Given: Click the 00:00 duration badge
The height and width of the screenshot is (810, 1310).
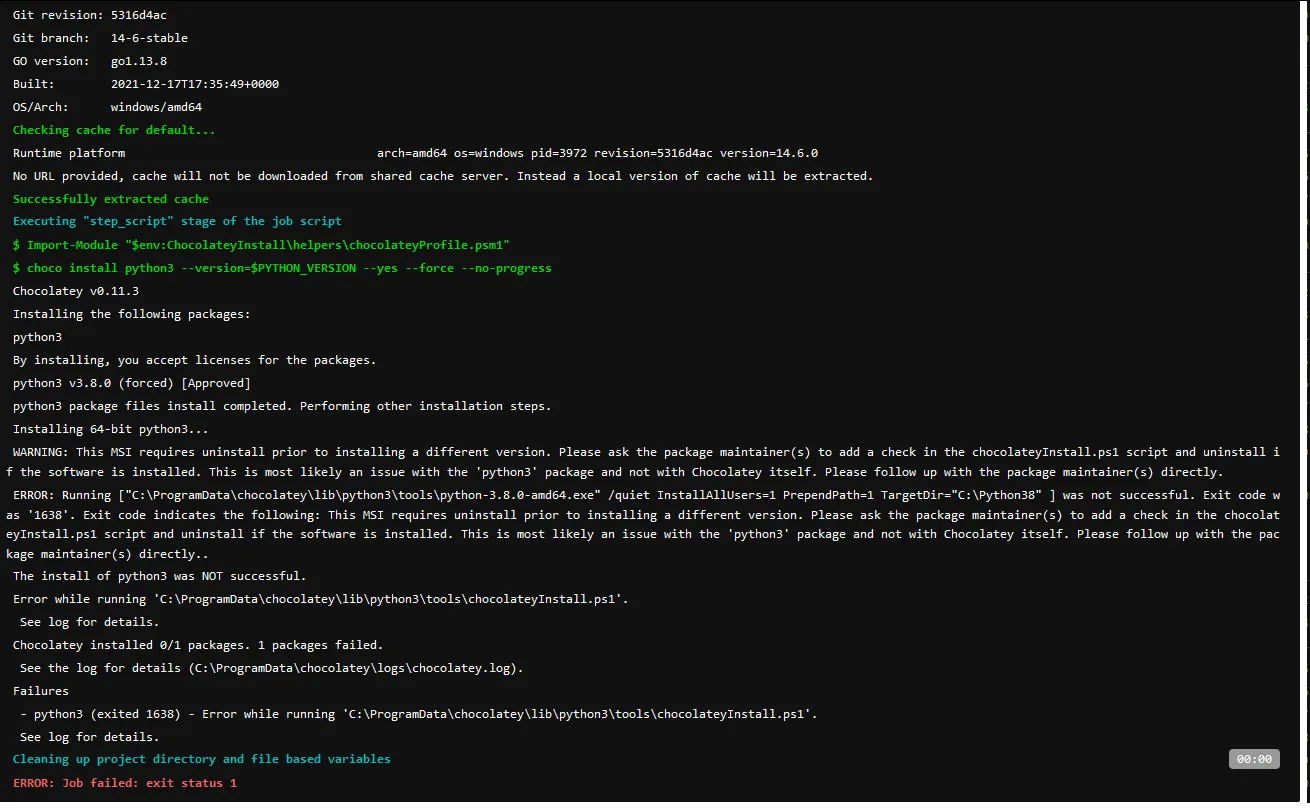Looking at the screenshot, I should (x=1254, y=759).
